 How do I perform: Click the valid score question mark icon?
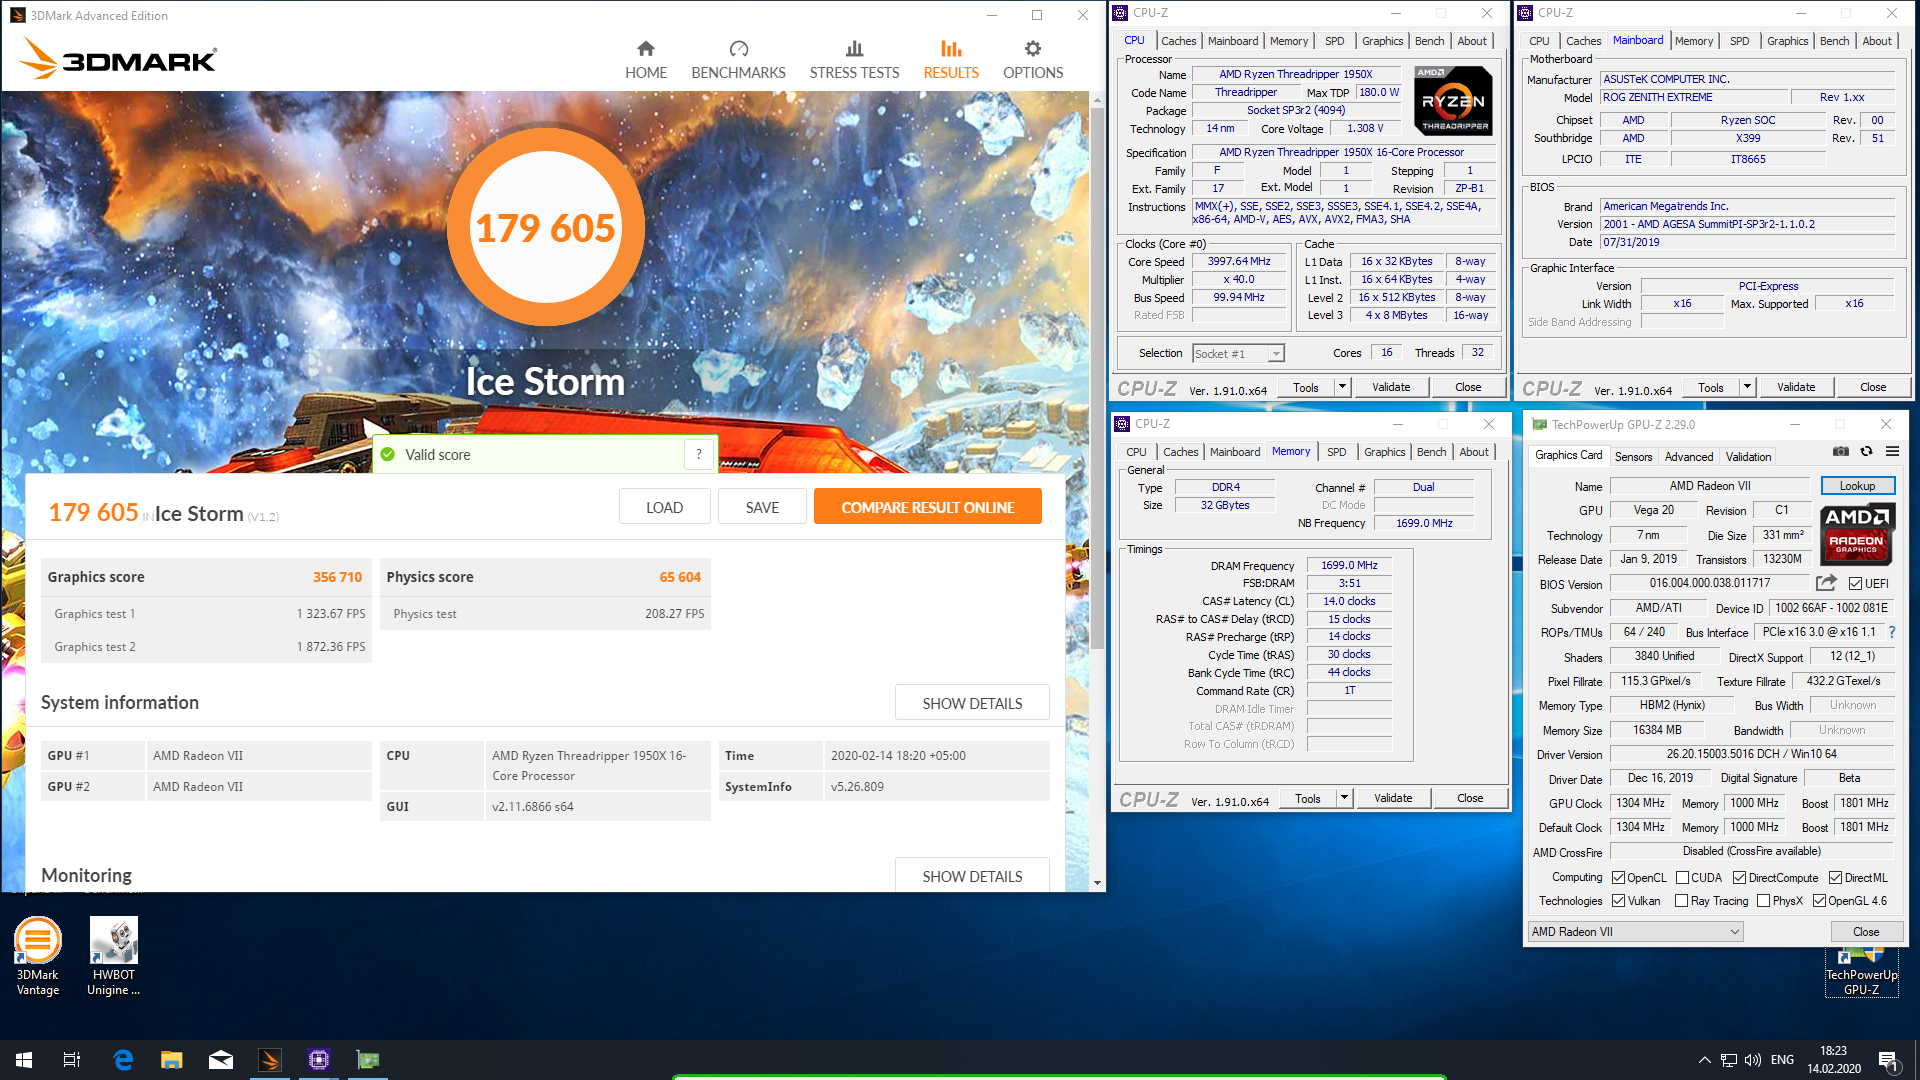point(699,454)
